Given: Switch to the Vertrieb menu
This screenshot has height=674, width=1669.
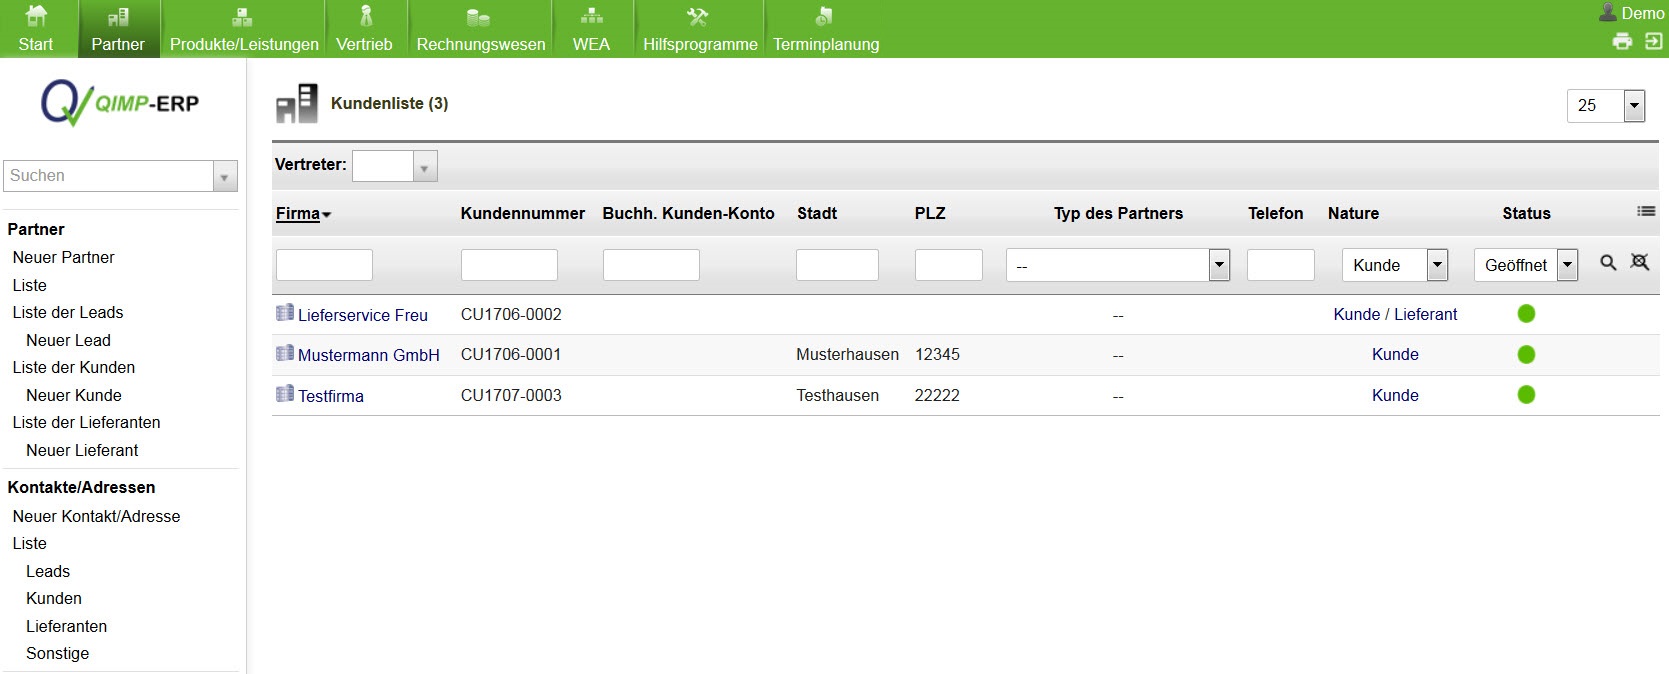Looking at the screenshot, I should (x=364, y=30).
